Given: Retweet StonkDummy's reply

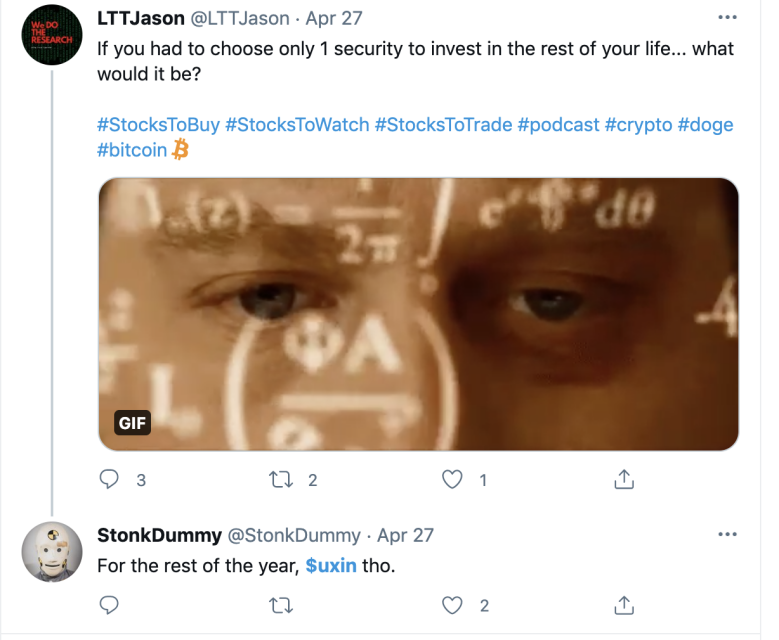Looking at the screenshot, I should click(x=282, y=605).
